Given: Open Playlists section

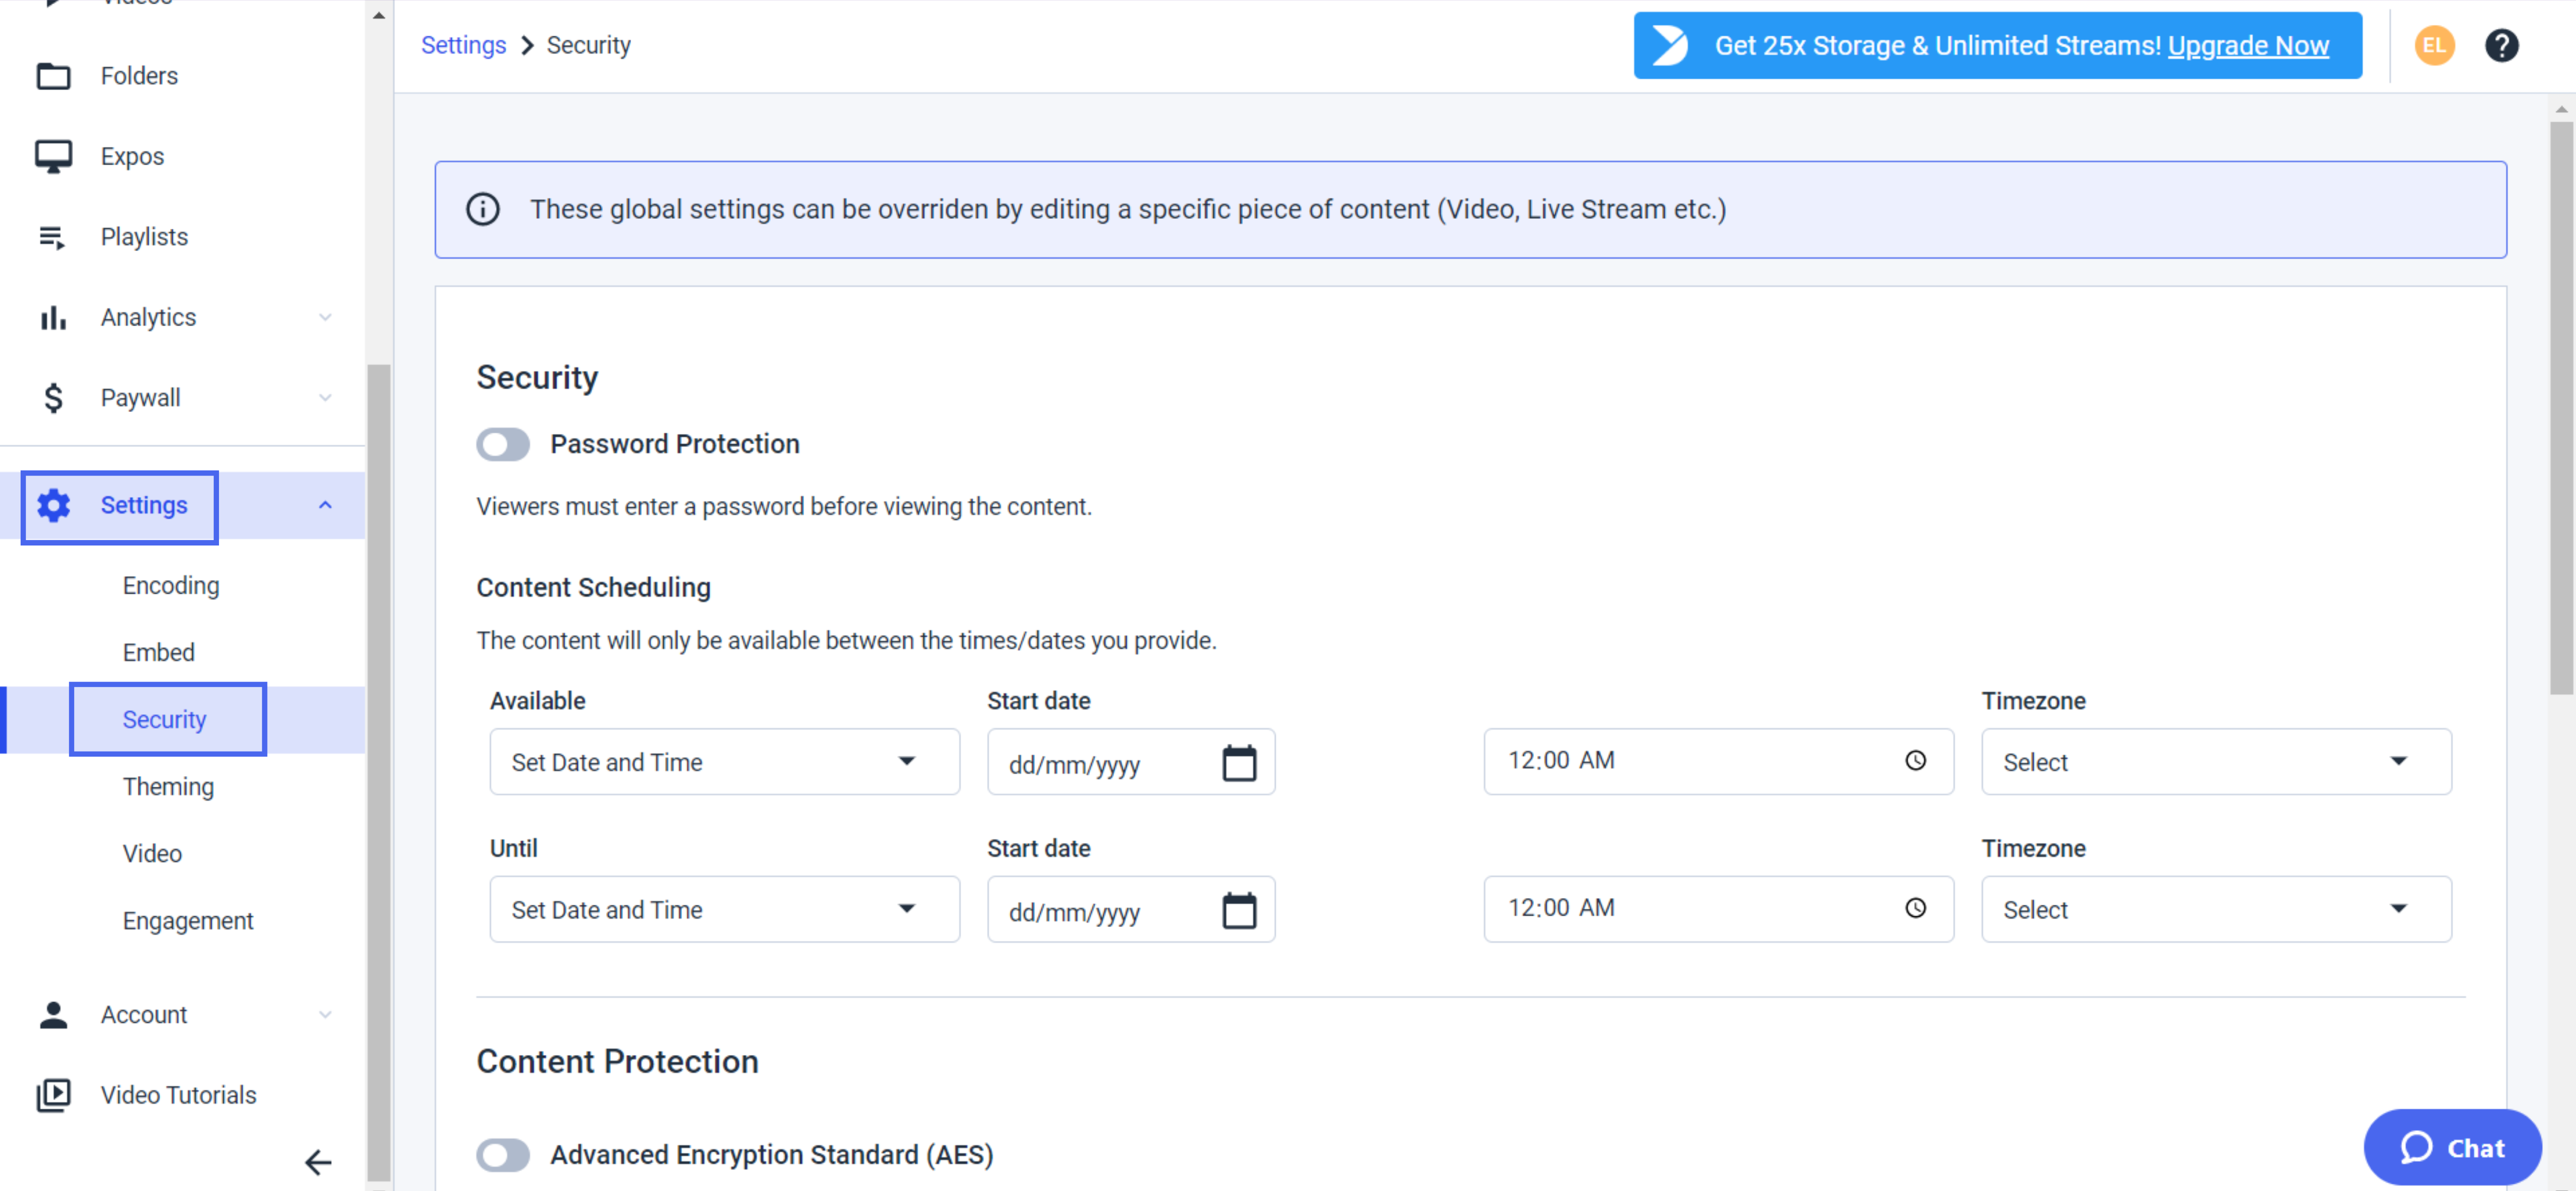Looking at the screenshot, I should tap(144, 237).
